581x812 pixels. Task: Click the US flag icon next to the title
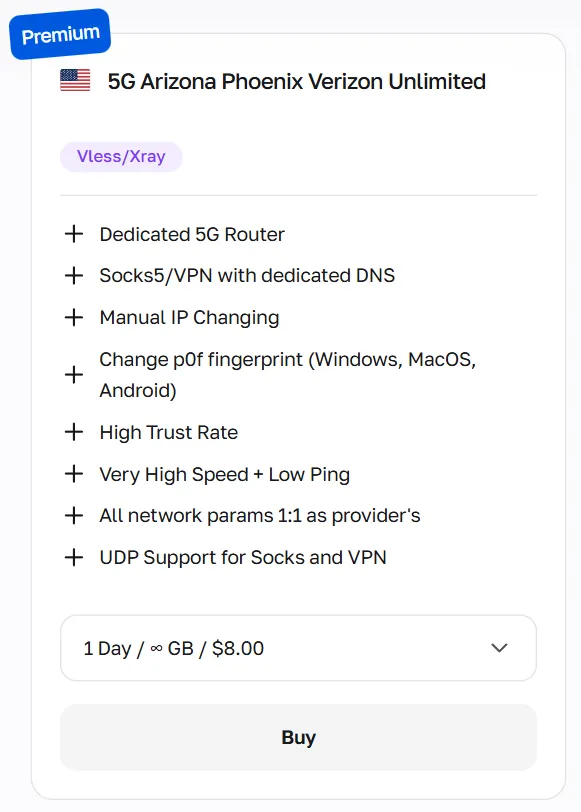coord(72,81)
